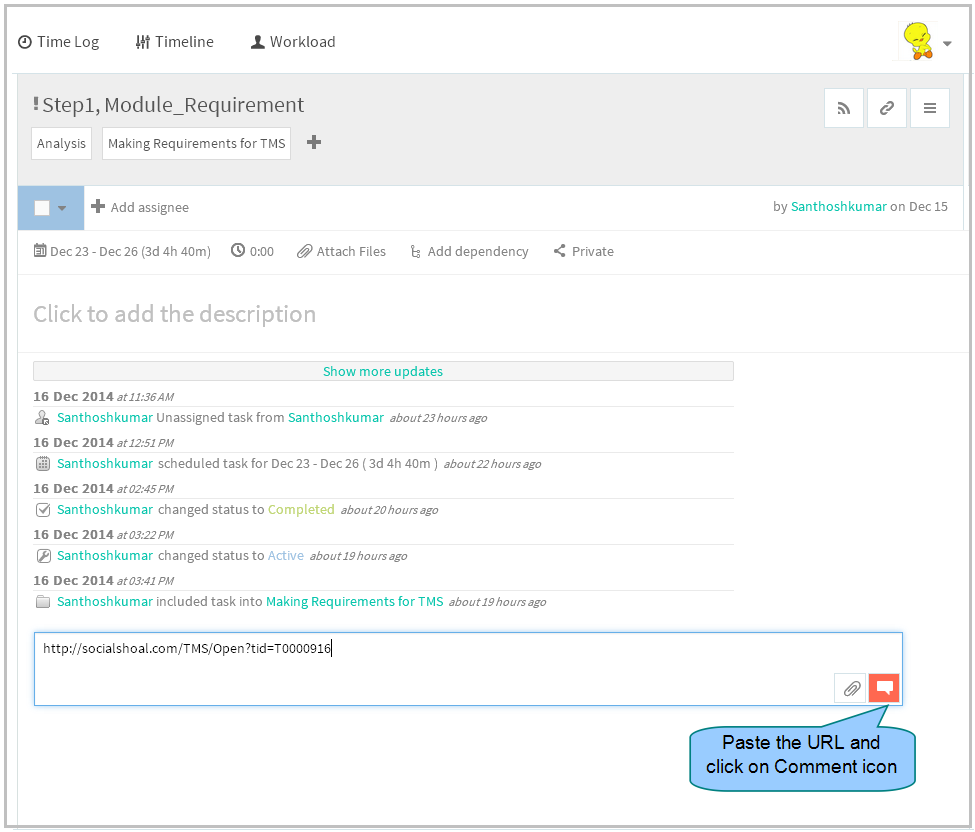Screen dimensions: 975x832
Task: Click the red comment post icon
Action: [x=884, y=688]
